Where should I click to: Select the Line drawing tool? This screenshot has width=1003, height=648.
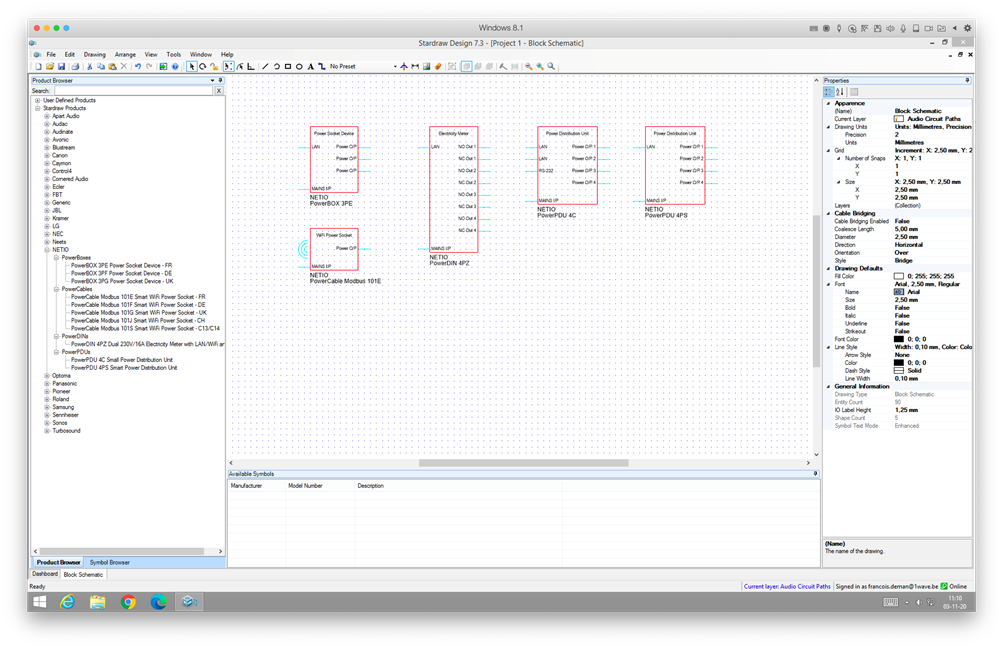coord(265,67)
